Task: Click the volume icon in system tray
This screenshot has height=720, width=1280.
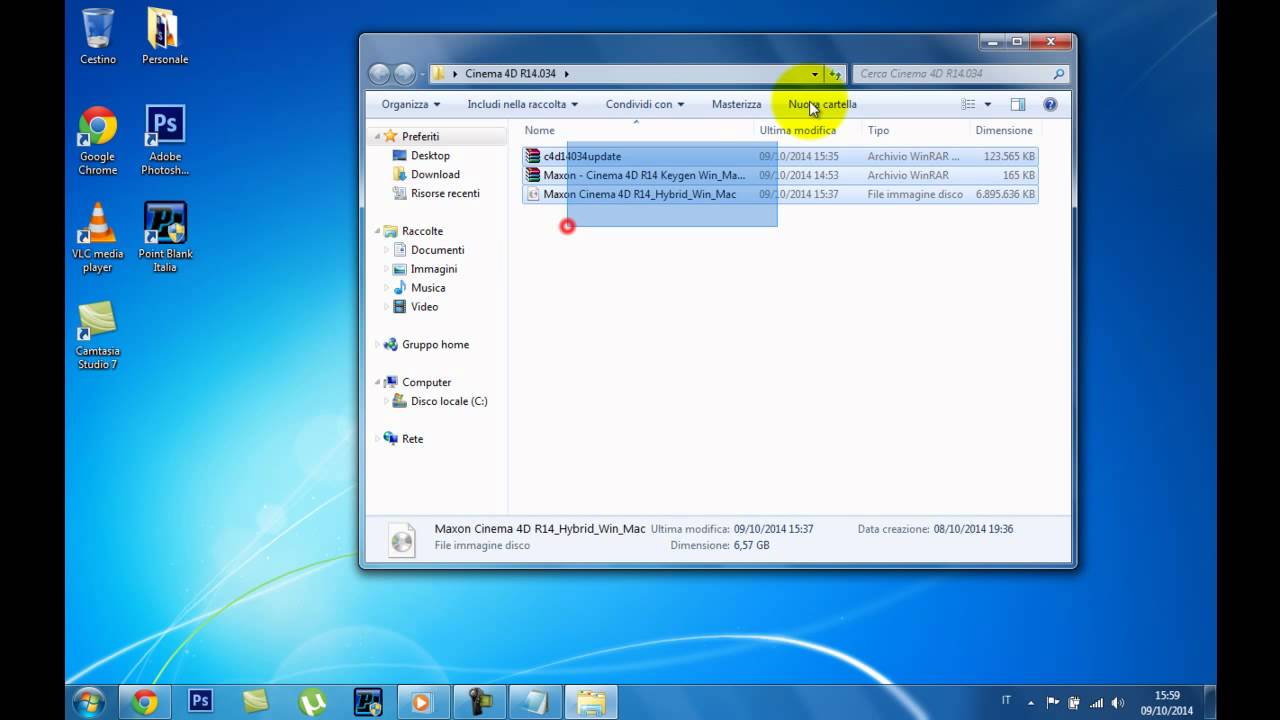Action: click(1117, 703)
